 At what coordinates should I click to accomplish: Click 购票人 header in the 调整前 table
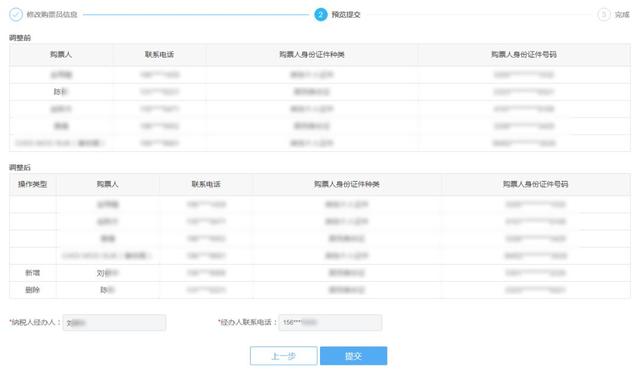click(x=61, y=54)
